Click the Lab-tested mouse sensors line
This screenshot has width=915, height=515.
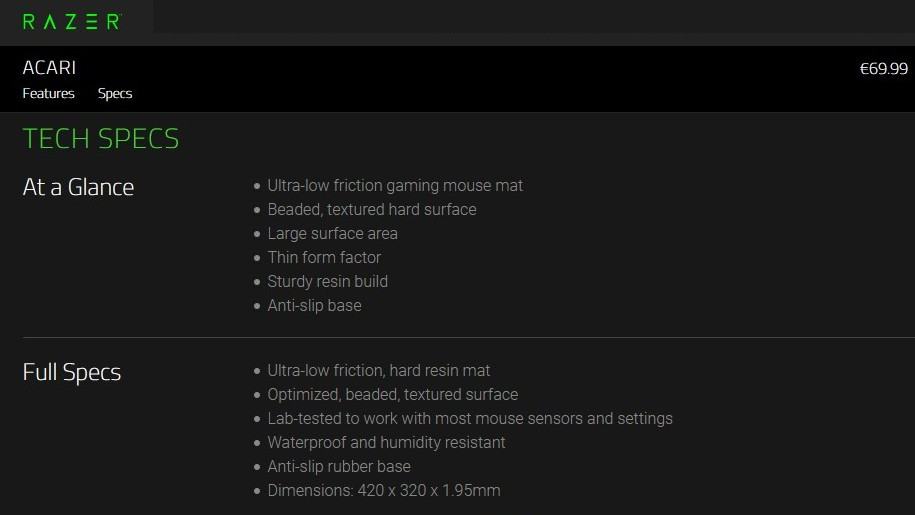click(469, 419)
